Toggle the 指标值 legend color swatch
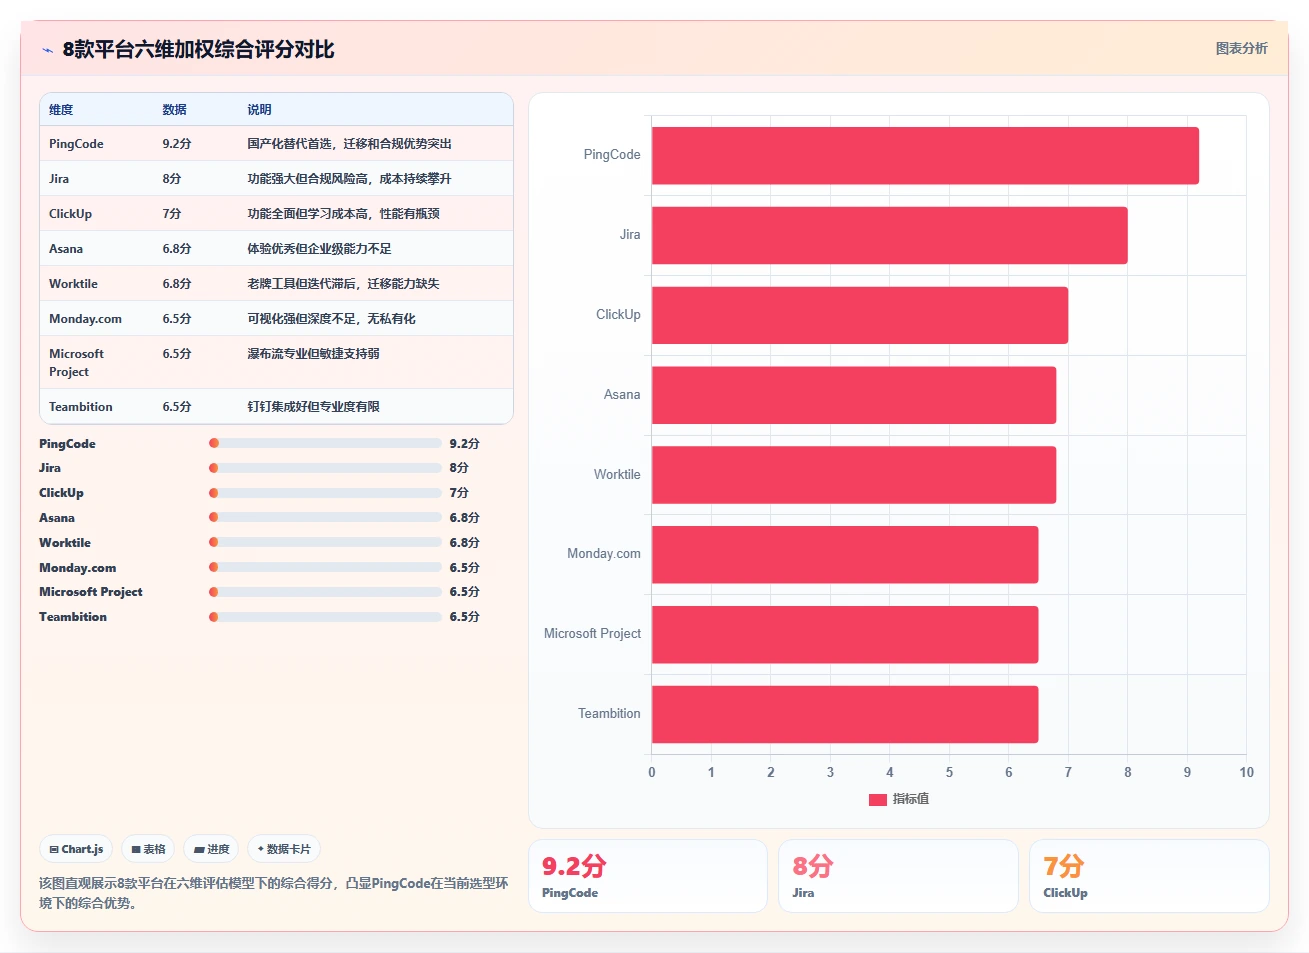 (878, 799)
